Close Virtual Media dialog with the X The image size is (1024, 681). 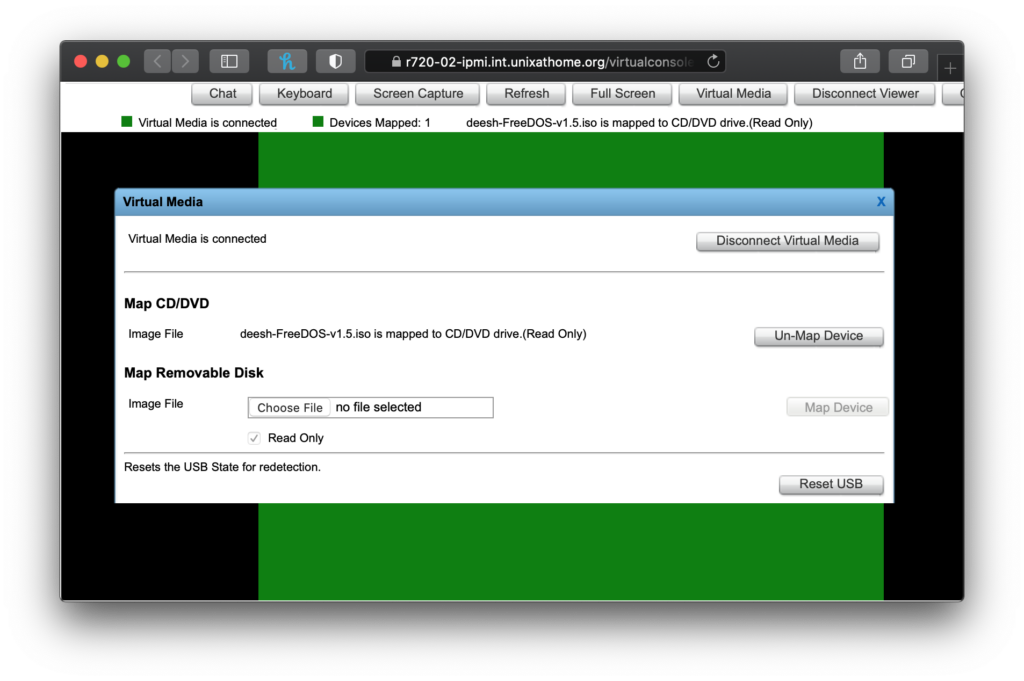[x=881, y=202]
